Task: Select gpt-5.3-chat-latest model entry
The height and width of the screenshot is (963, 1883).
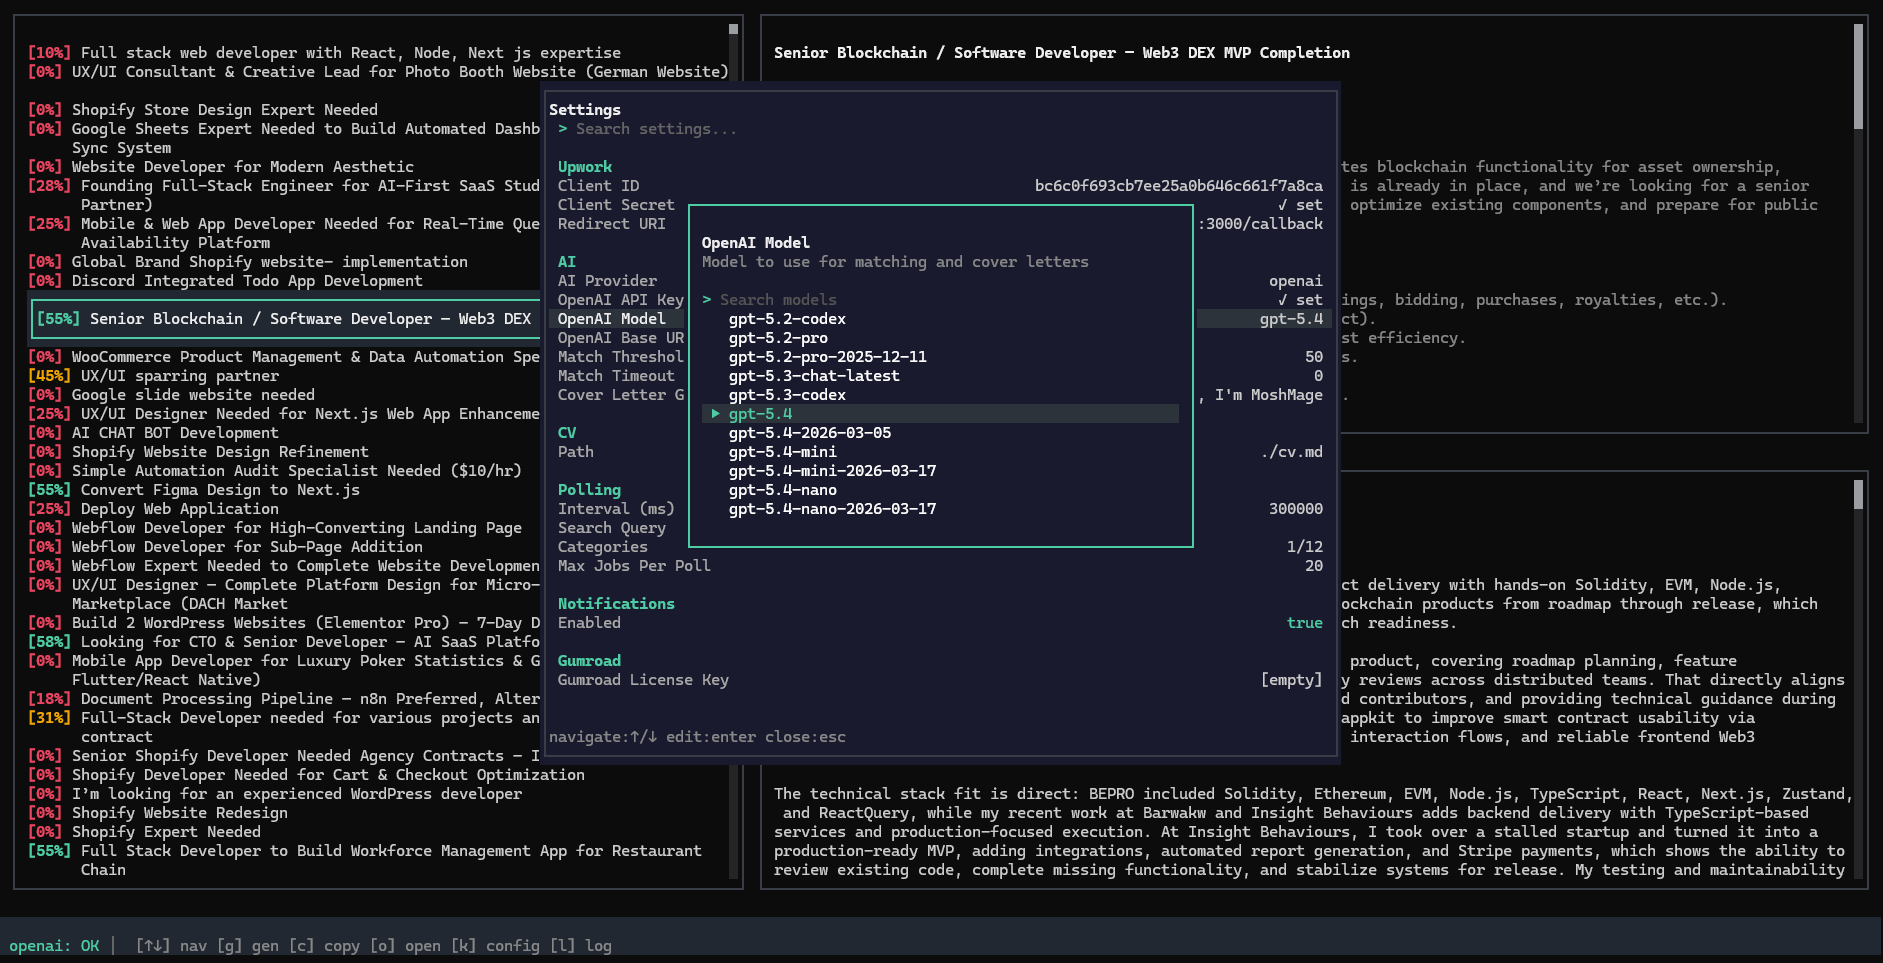Action: [x=813, y=376]
